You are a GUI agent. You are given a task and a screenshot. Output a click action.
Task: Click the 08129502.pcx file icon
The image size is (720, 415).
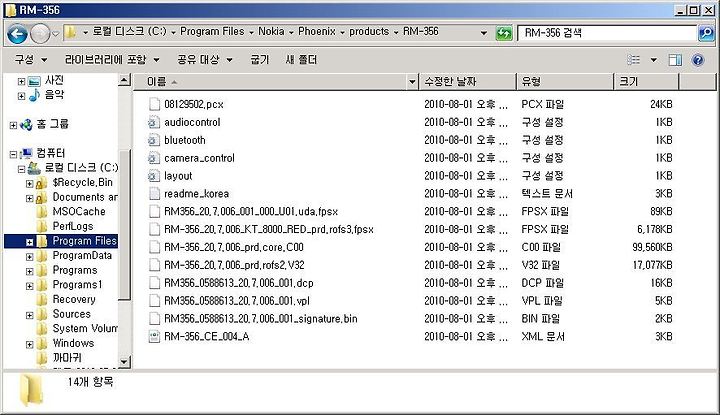pyautogui.click(x=154, y=104)
